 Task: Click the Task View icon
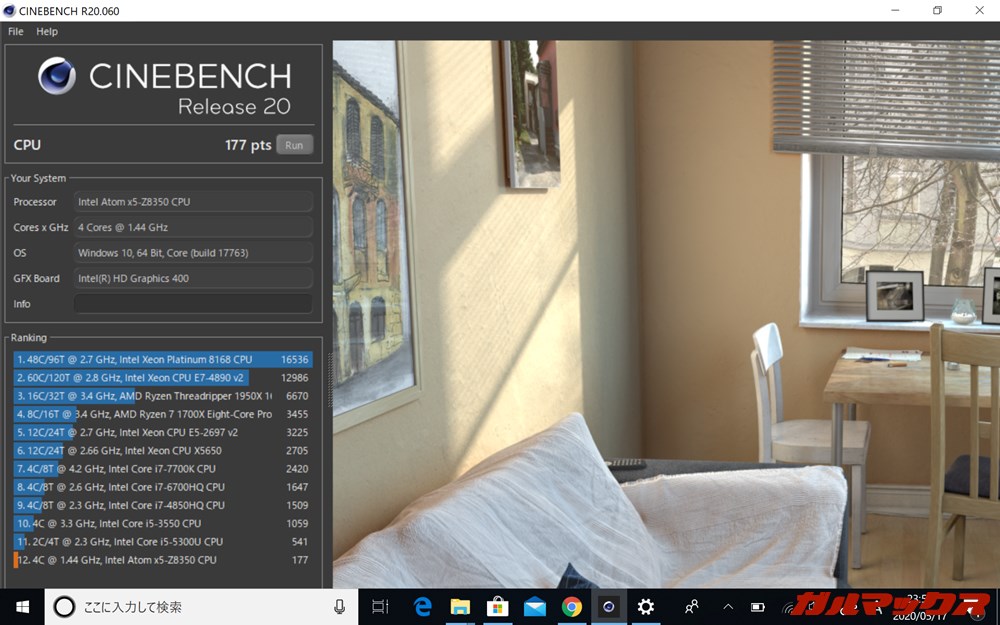(380, 606)
